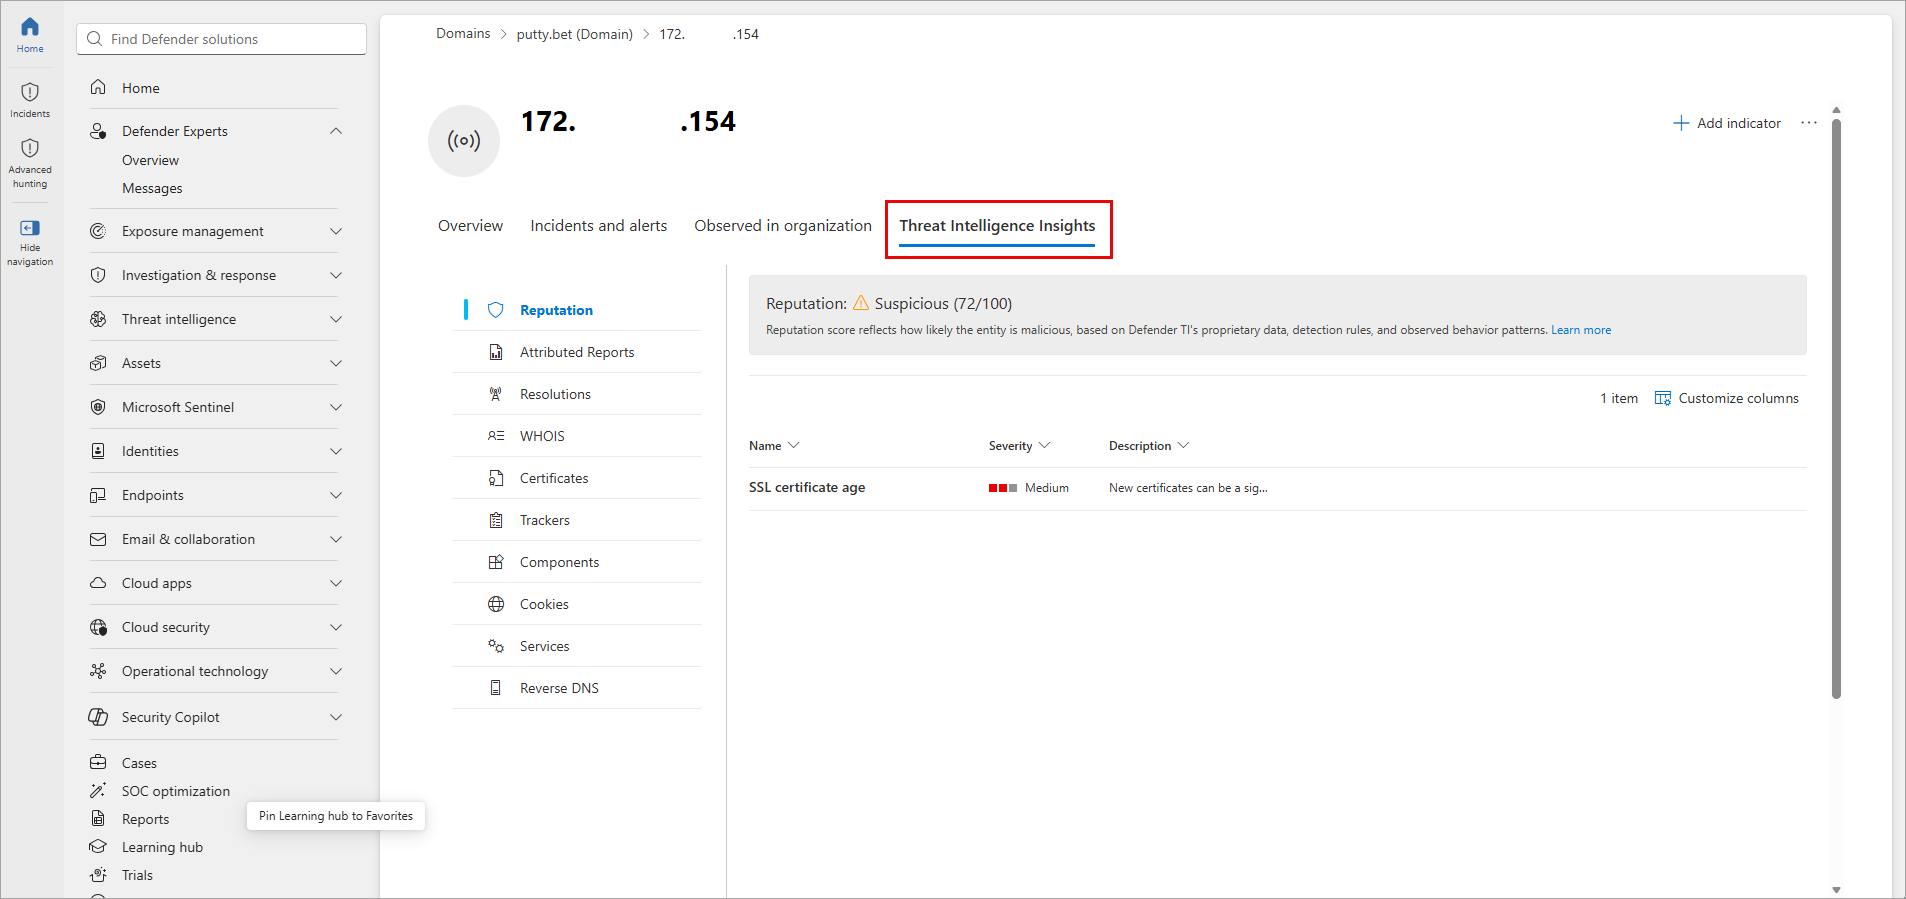This screenshot has height=899, width=1906.
Task: Click the Operational technology icon
Action: click(x=98, y=671)
